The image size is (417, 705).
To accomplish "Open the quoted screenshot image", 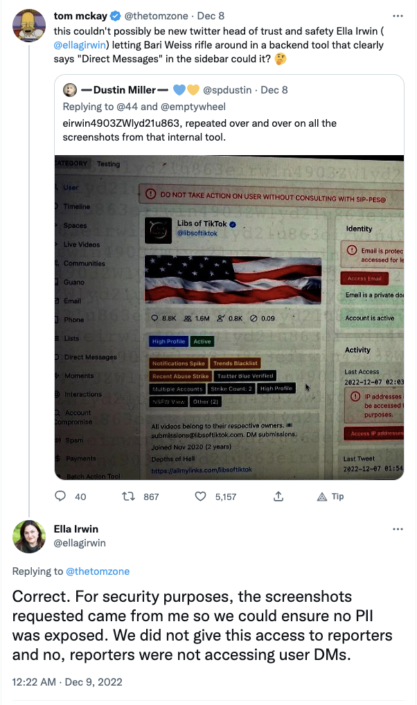I will [x=229, y=317].
